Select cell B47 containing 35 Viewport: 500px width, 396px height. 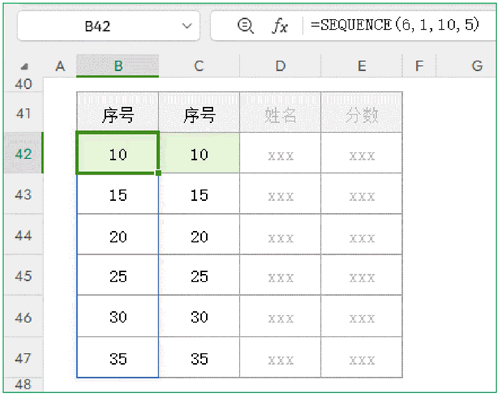(118, 358)
